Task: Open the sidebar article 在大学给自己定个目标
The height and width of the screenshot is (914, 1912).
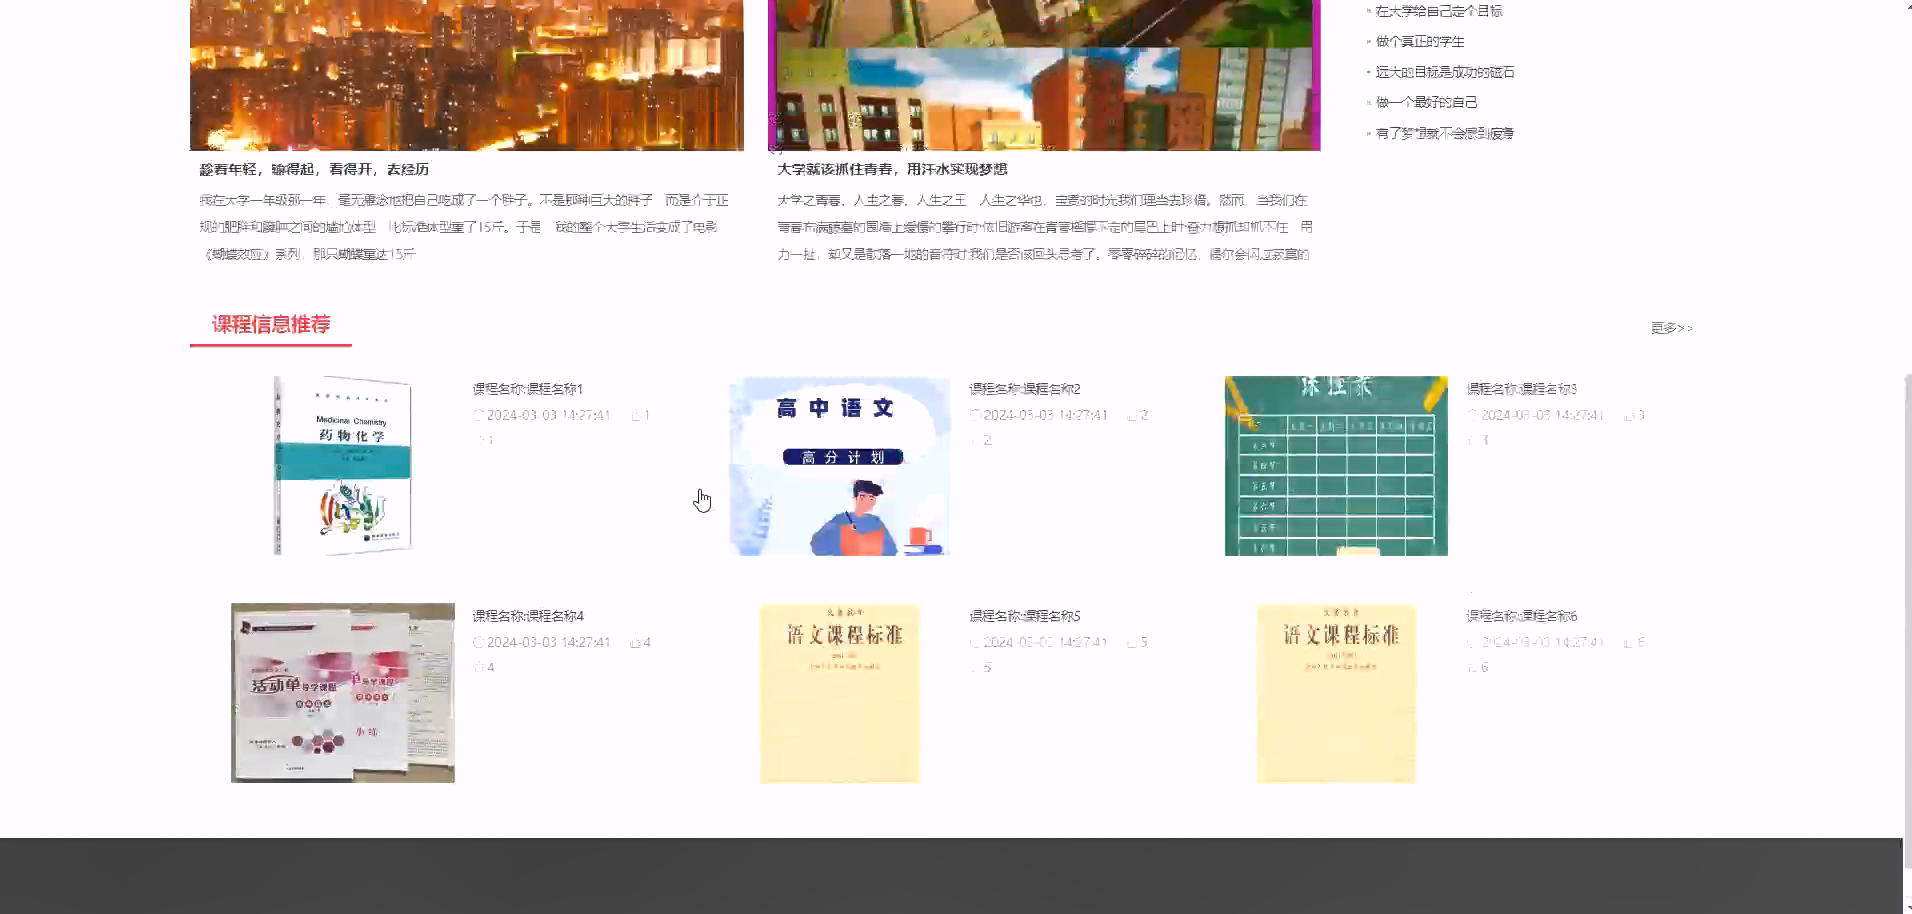Action: click(x=1437, y=11)
